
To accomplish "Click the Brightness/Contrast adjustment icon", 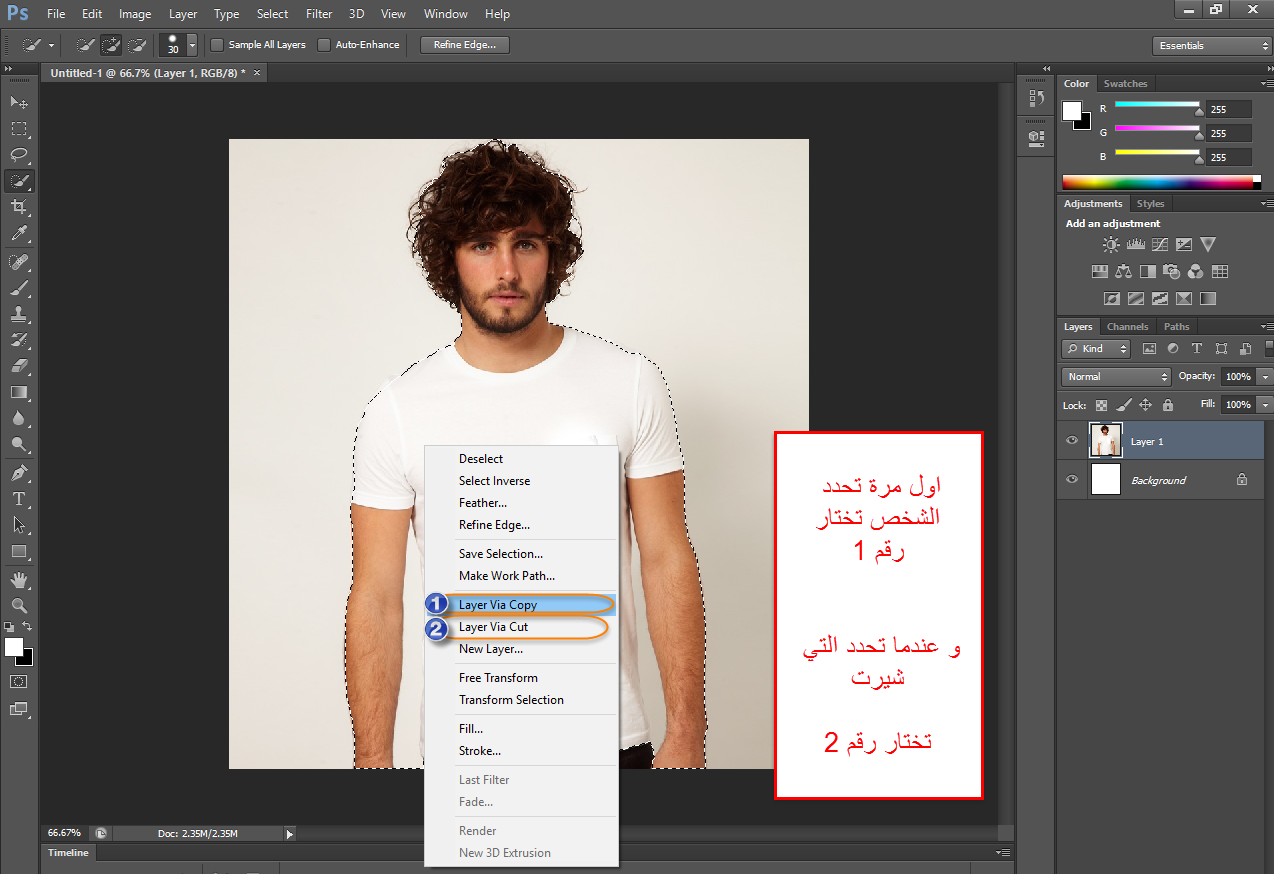I will tap(1111, 245).
